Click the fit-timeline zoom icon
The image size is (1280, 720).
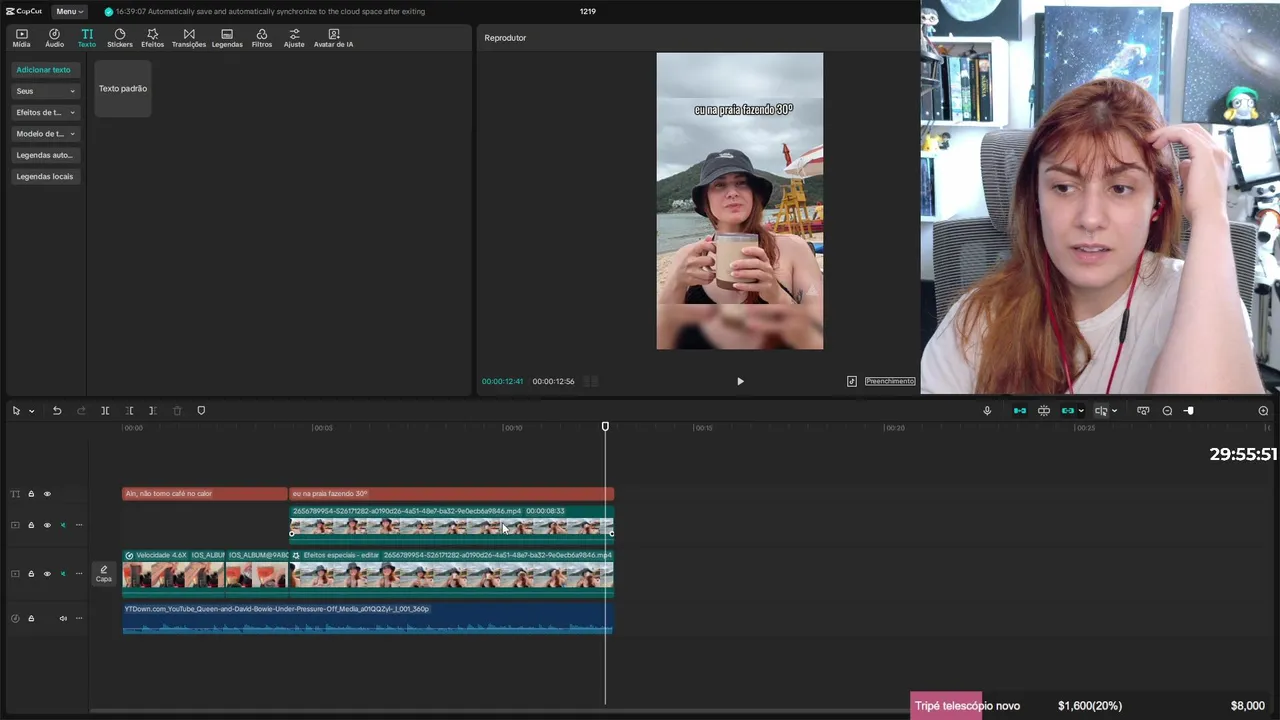point(1143,411)
